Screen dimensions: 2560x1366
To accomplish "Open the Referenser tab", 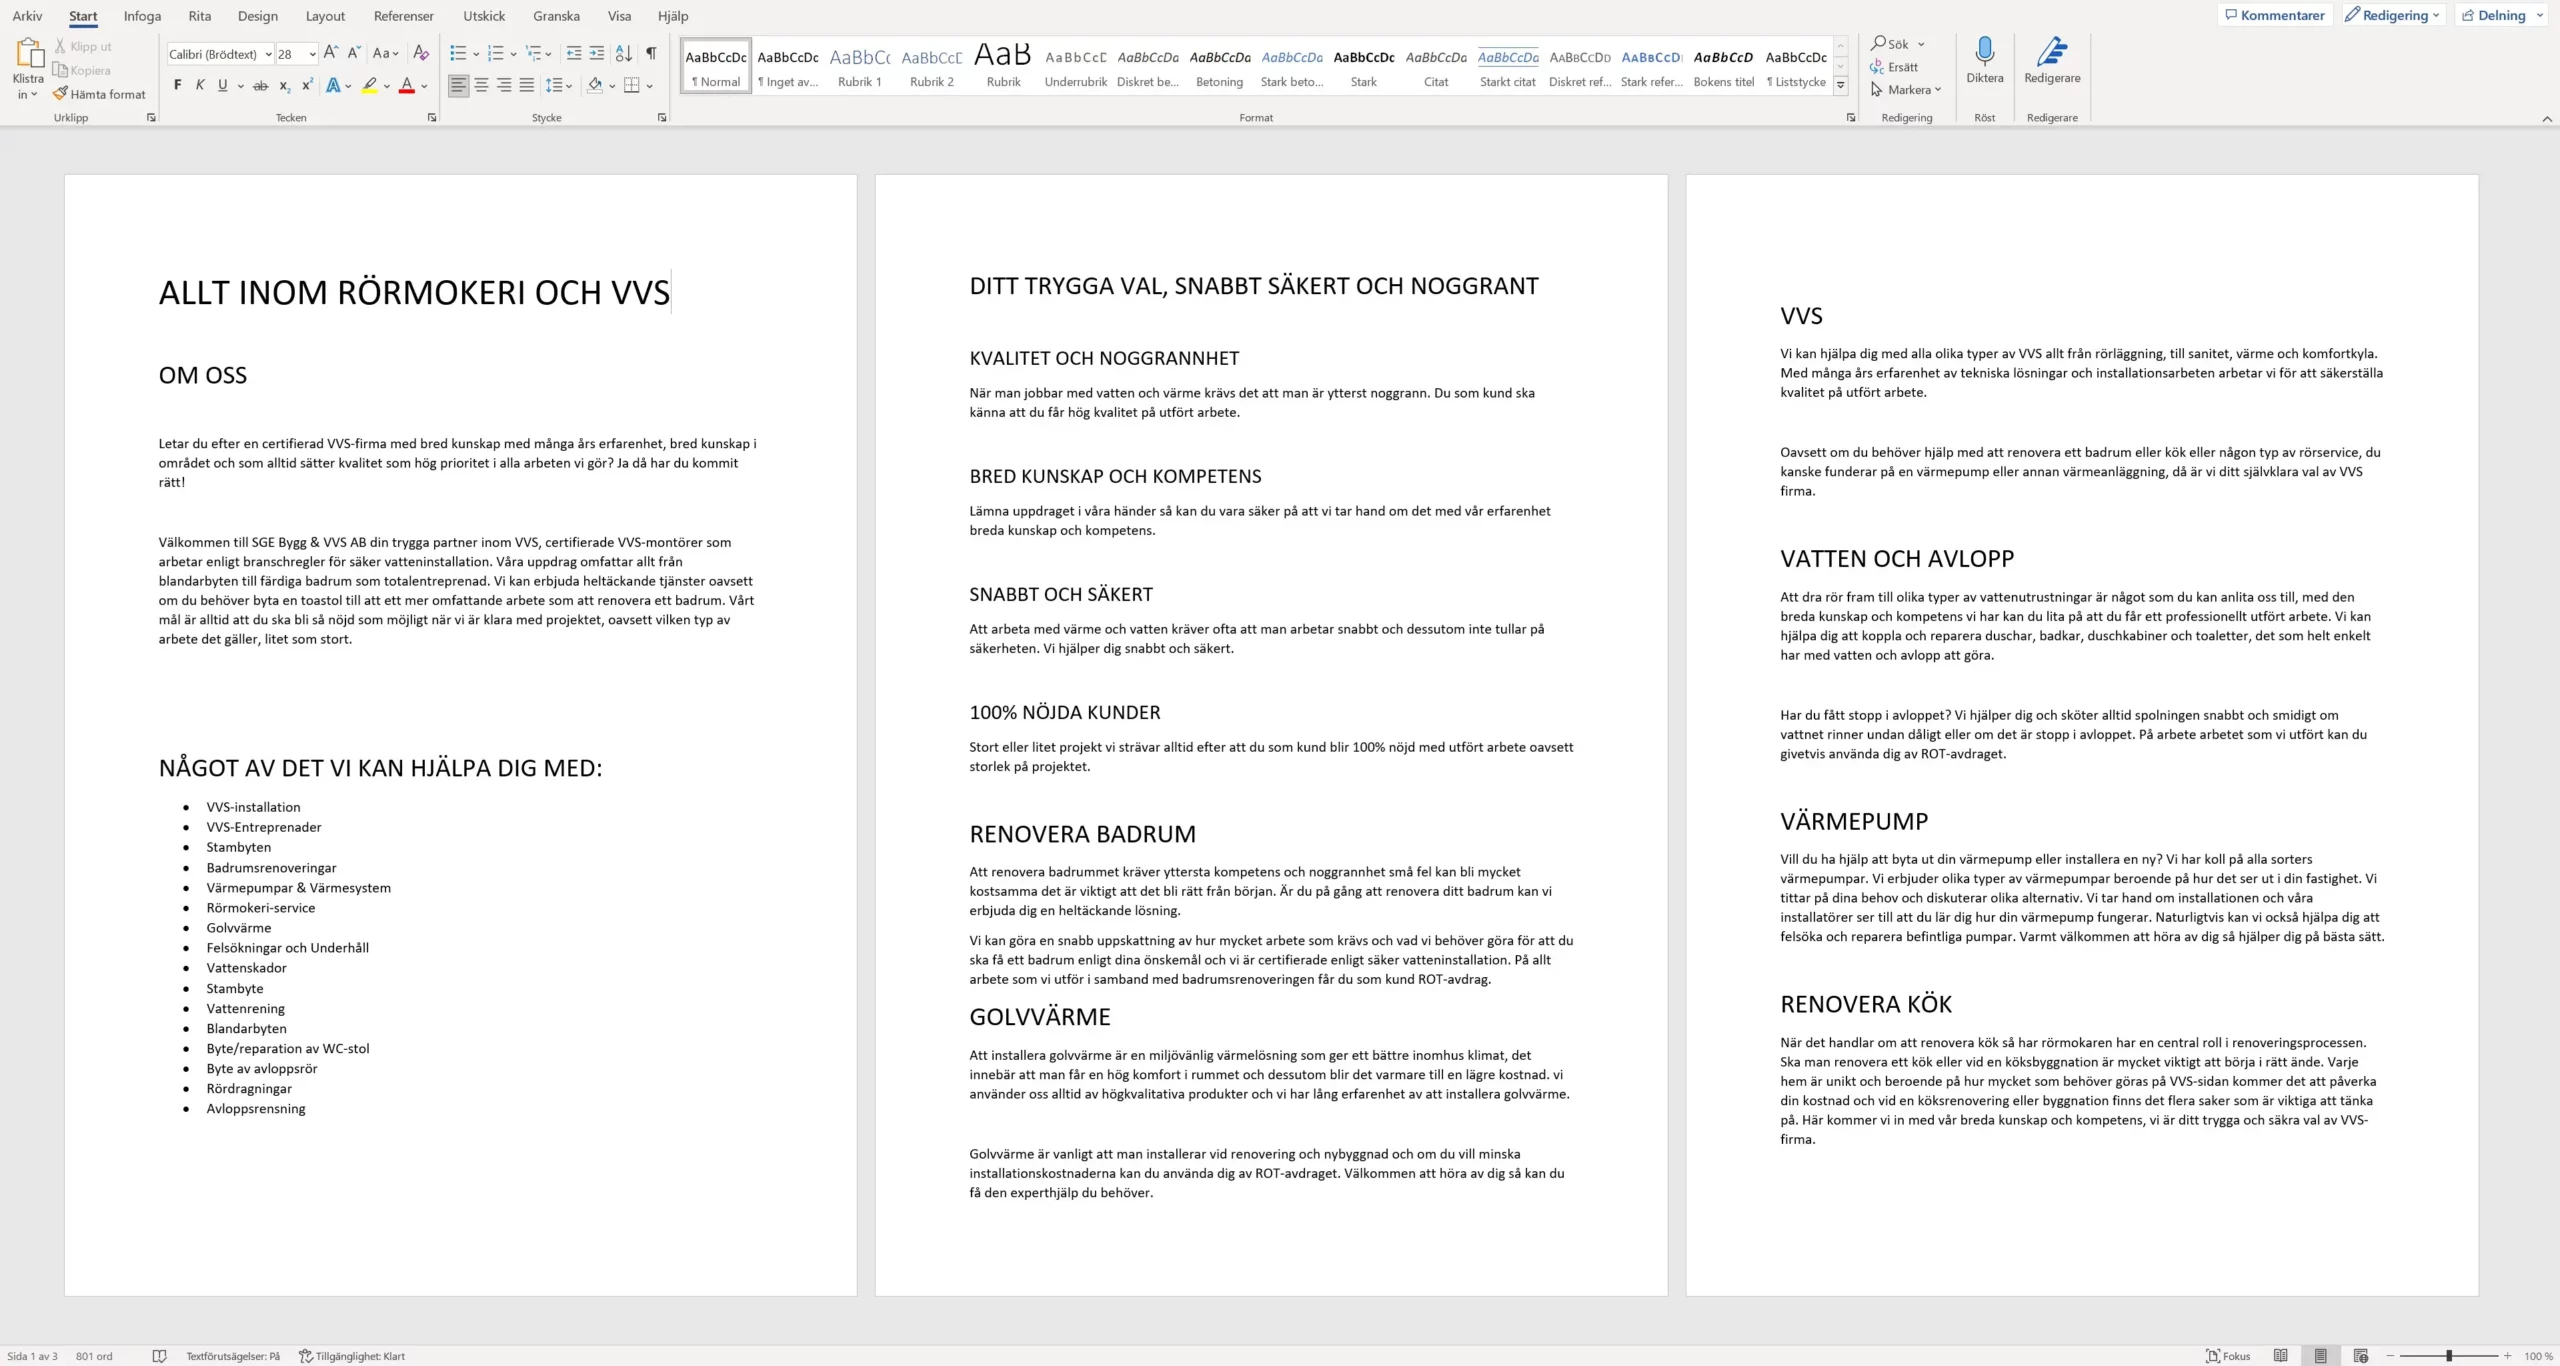I will [x=404, y=16].
